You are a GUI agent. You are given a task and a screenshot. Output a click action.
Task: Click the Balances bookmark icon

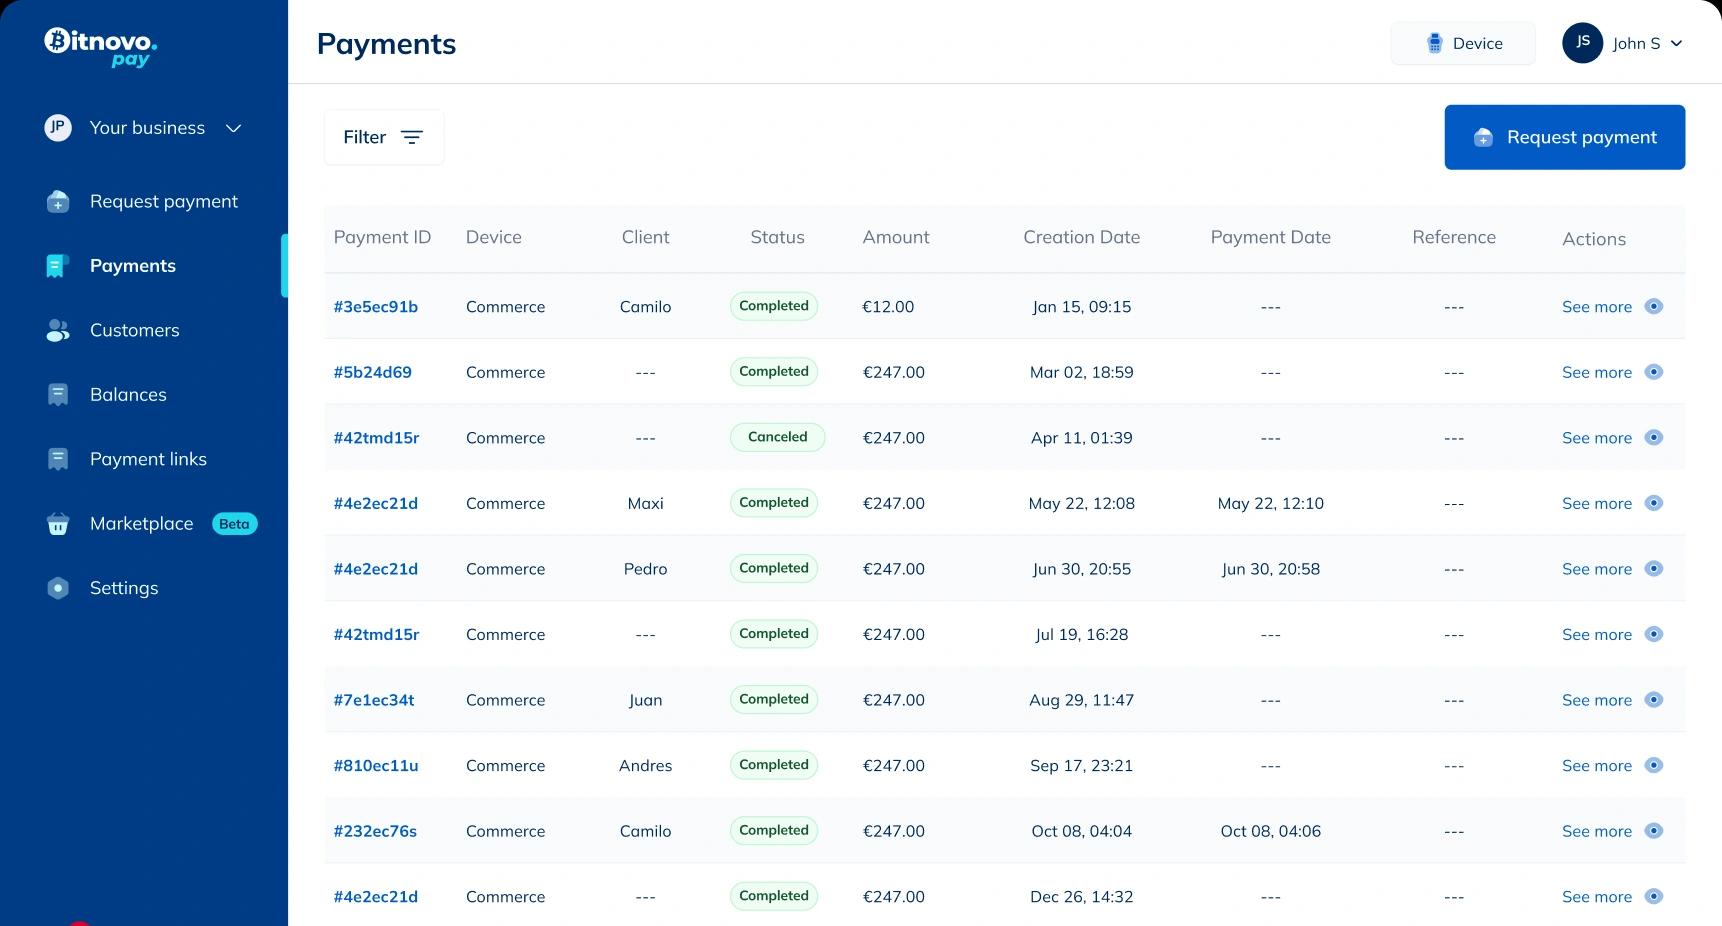coord(57,394)
